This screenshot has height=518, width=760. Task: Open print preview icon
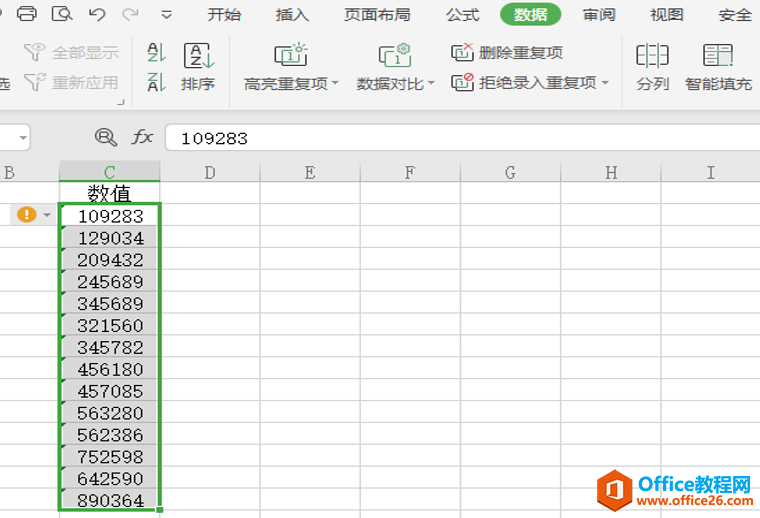[x=62, y=14]
